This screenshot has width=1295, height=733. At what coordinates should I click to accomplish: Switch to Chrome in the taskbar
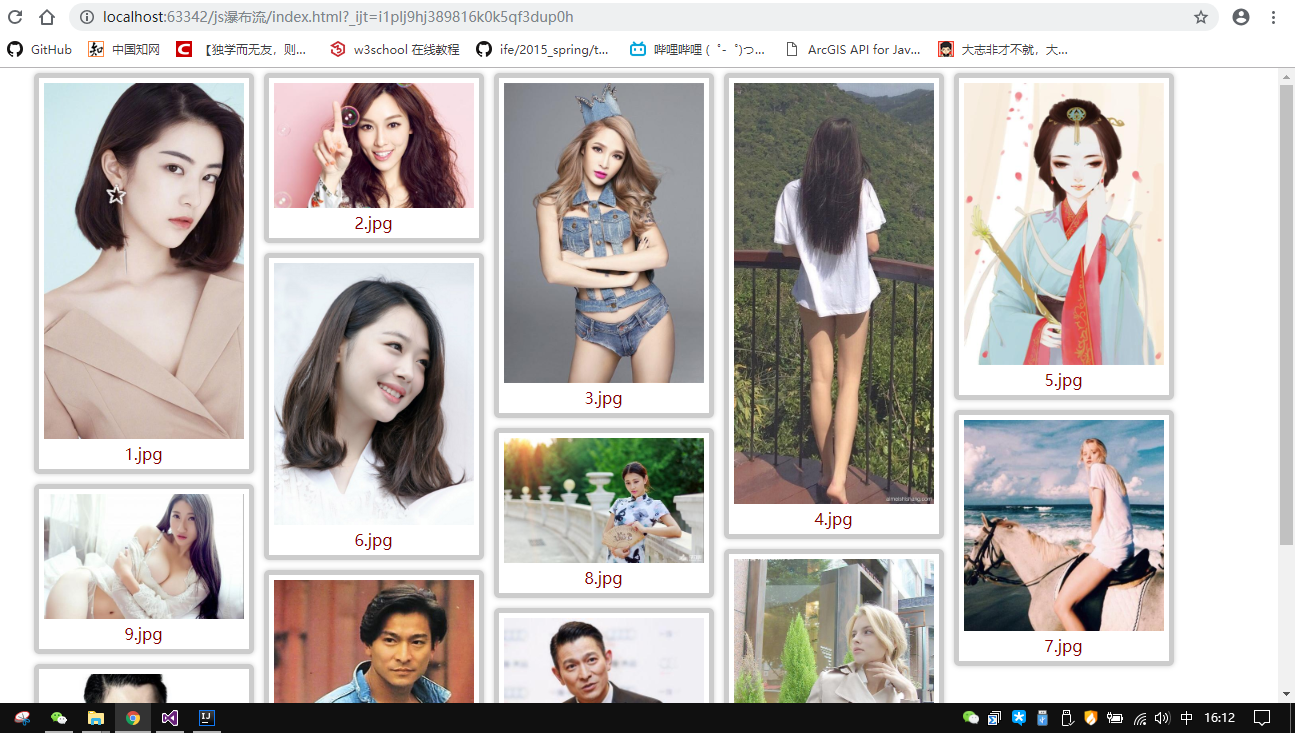coord(133,718)
